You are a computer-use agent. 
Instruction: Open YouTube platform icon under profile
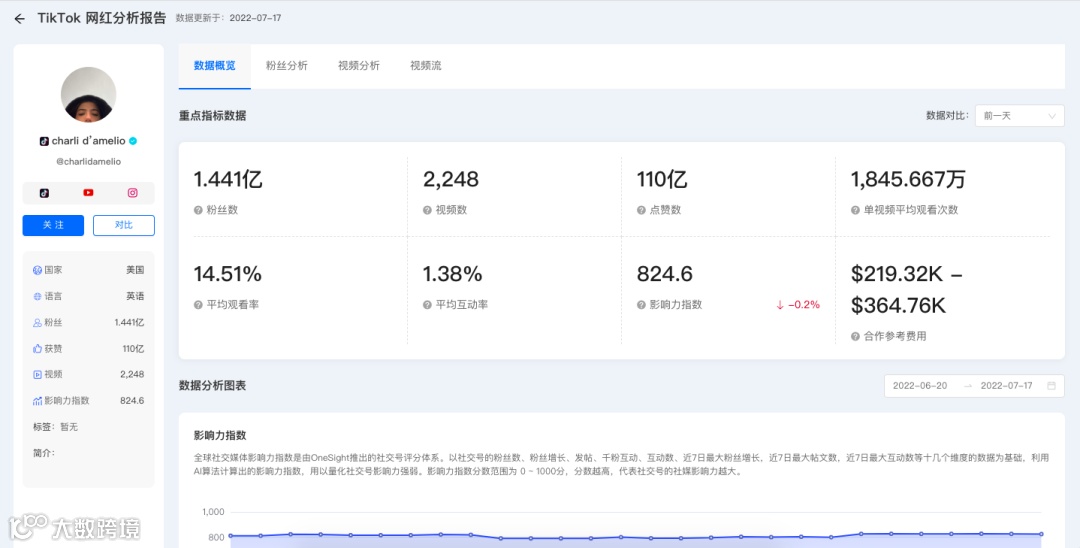(88, 193)
